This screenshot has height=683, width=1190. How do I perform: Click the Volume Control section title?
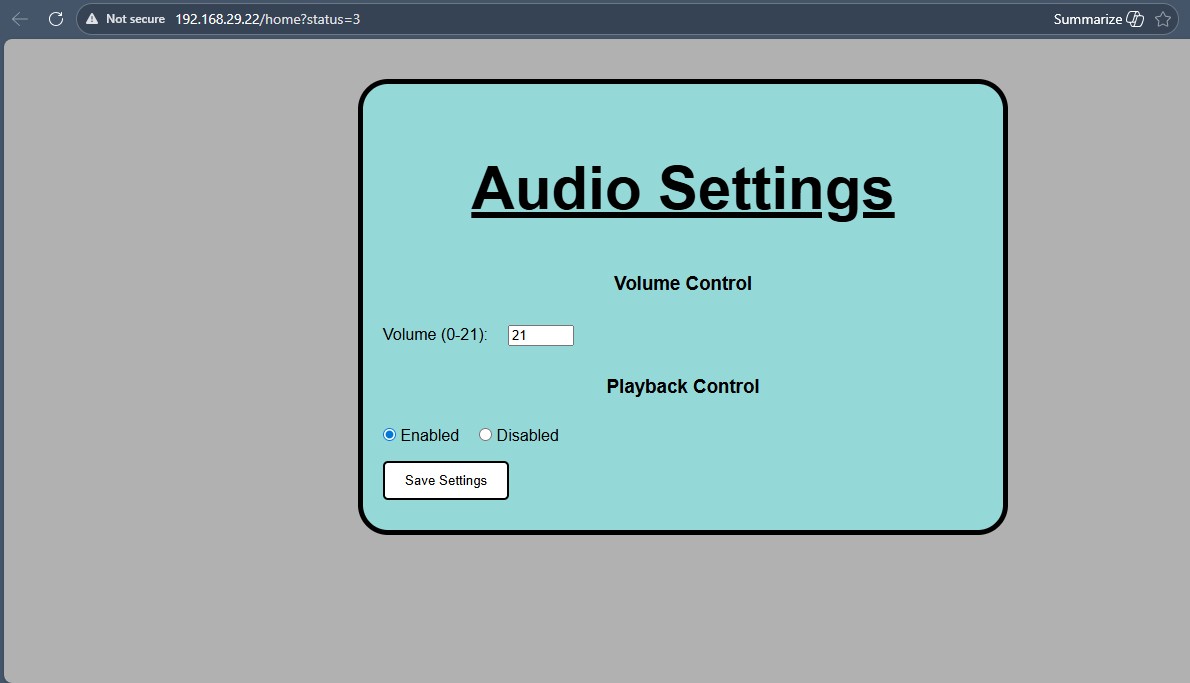(682, 283)
